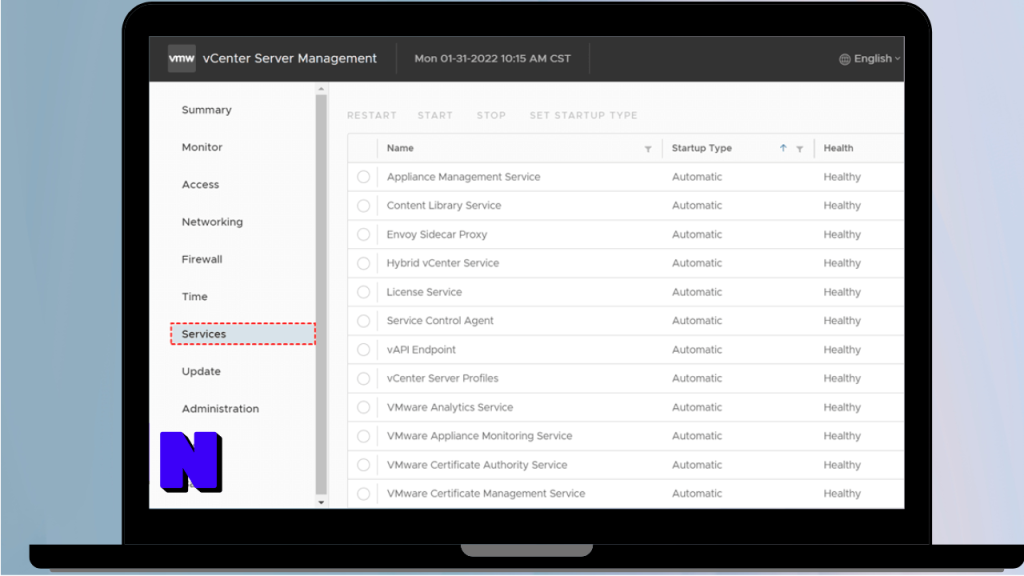Click Hybrid vCenter Service name
This screenshot has height=576, width=1024.
click(x=442, y=263)
